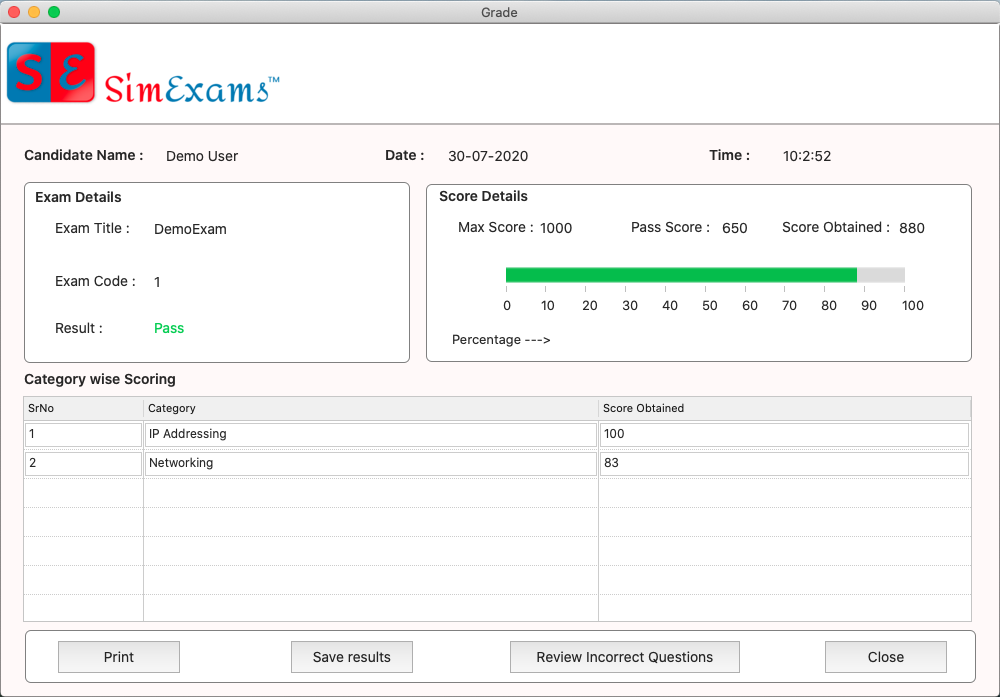1000x697 pixels.
Task: Click the grey unfilled progress bar portion
Action: pos(881,275)
